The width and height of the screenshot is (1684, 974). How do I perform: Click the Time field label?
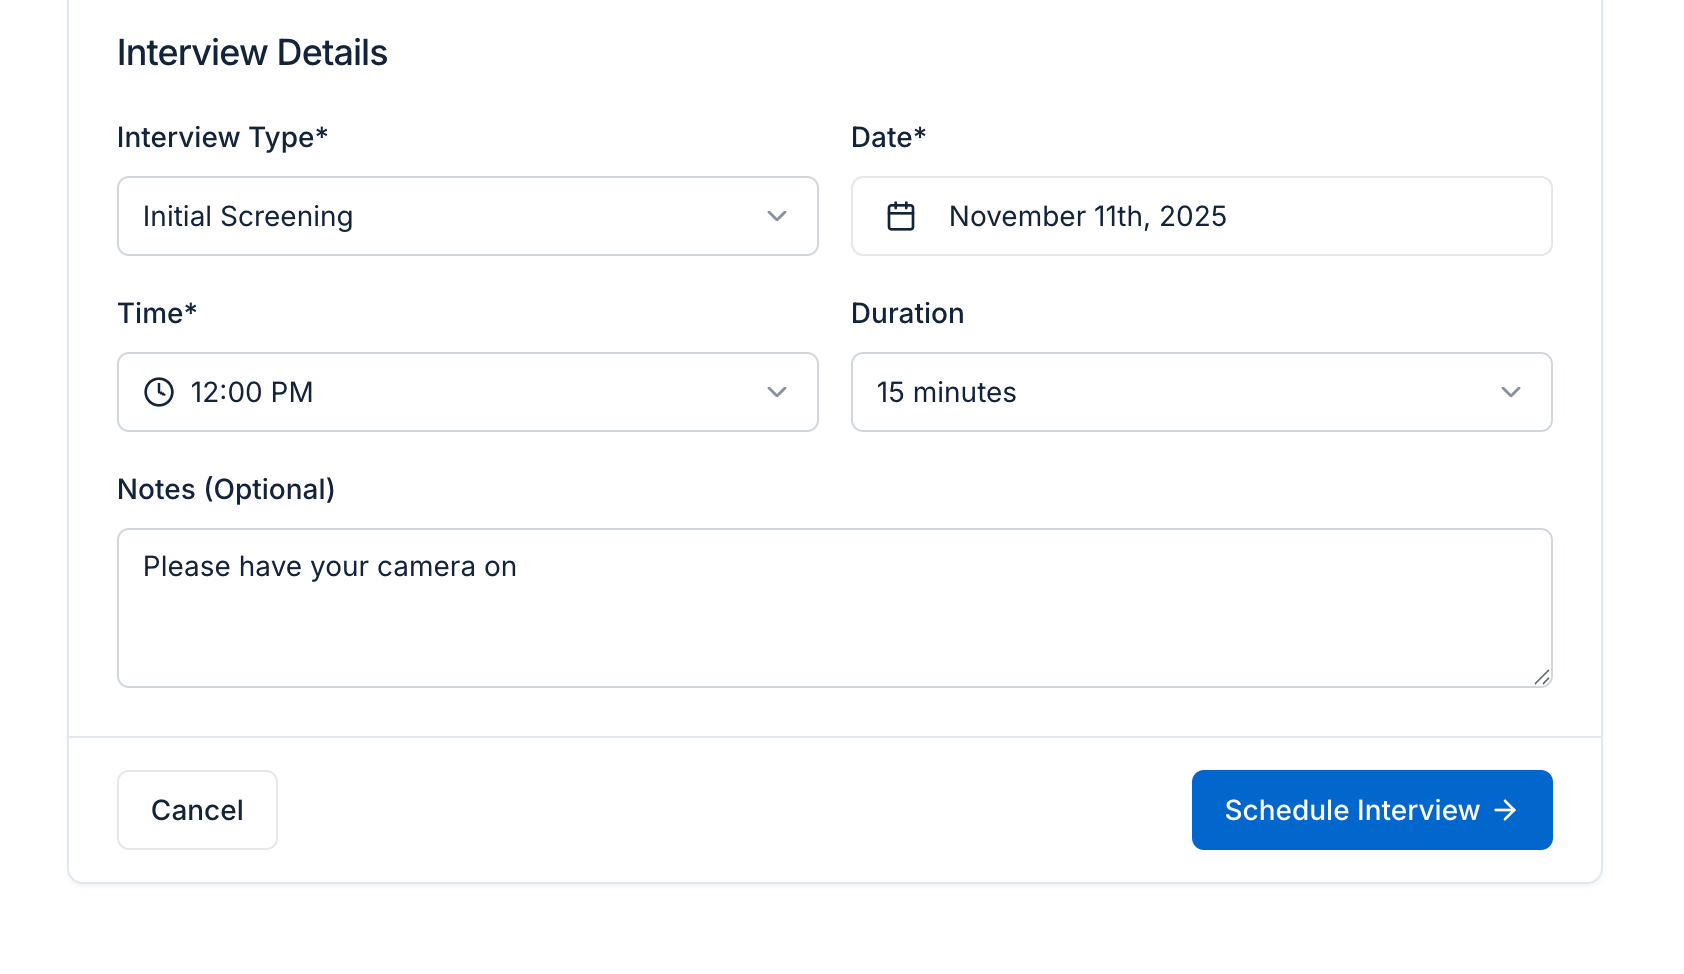157,313
